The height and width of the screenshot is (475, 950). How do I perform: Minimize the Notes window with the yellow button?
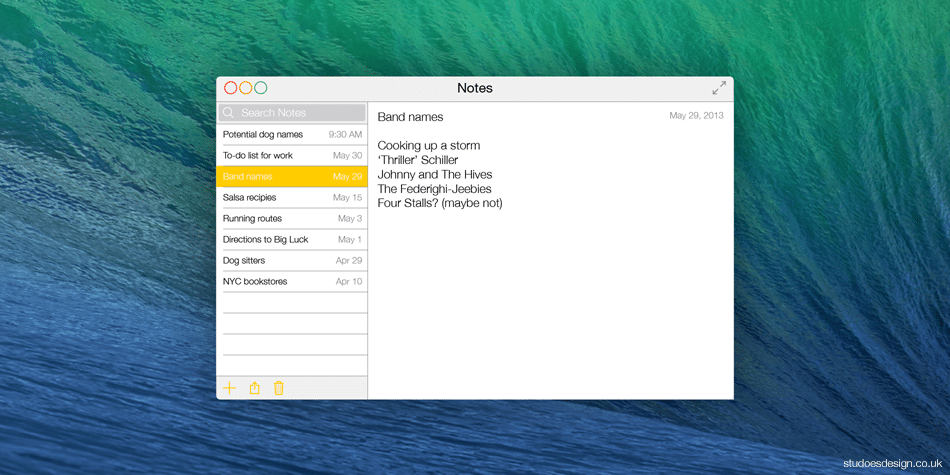pos(246,88)
